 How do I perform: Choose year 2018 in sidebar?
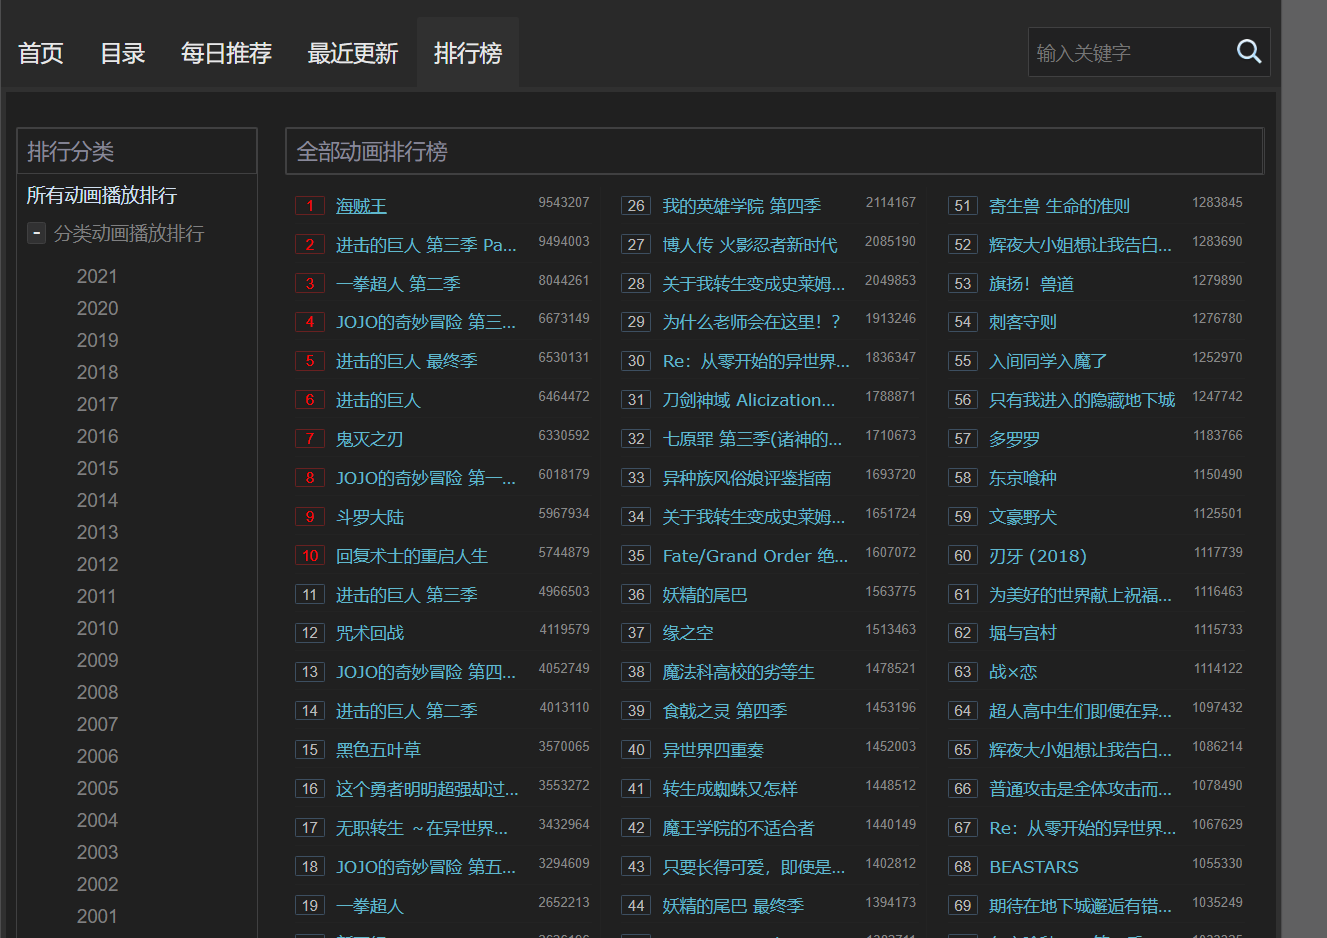pos(97,372)
